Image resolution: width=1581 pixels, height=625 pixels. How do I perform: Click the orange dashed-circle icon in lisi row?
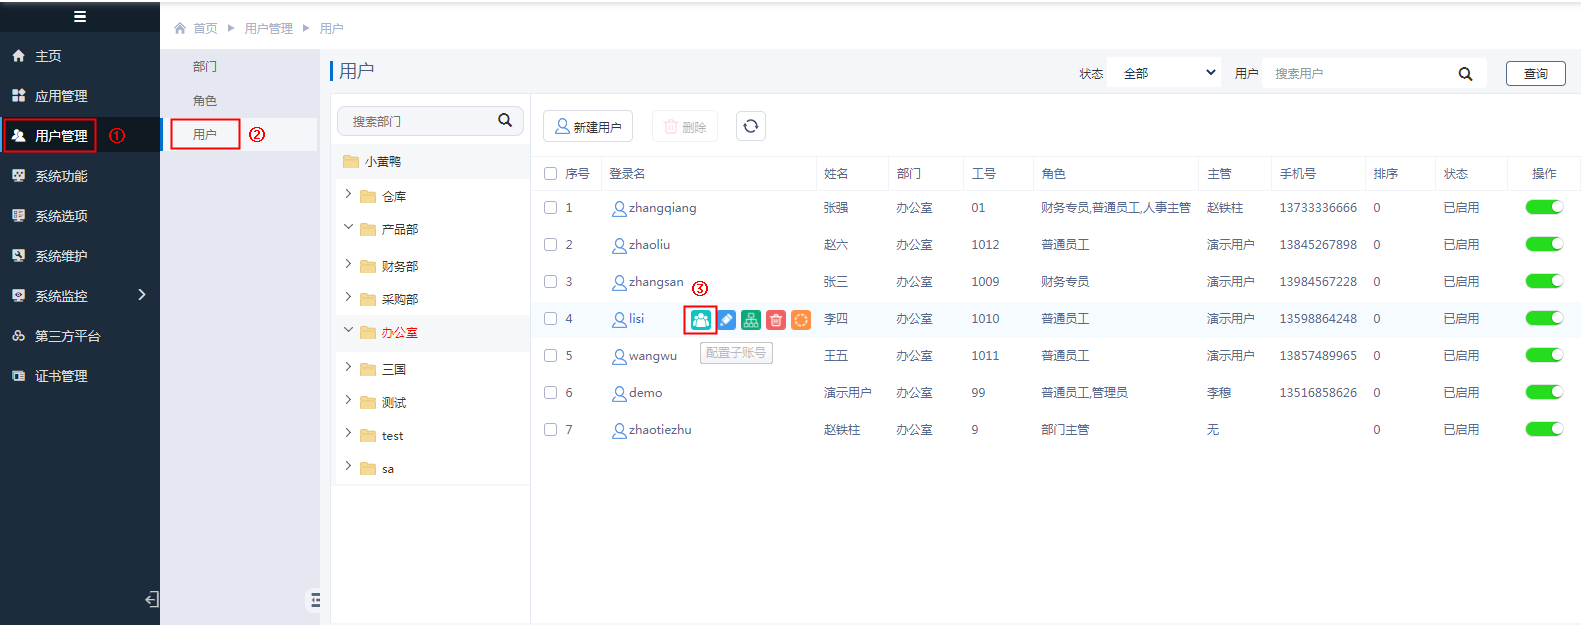(x=801, y=320)
